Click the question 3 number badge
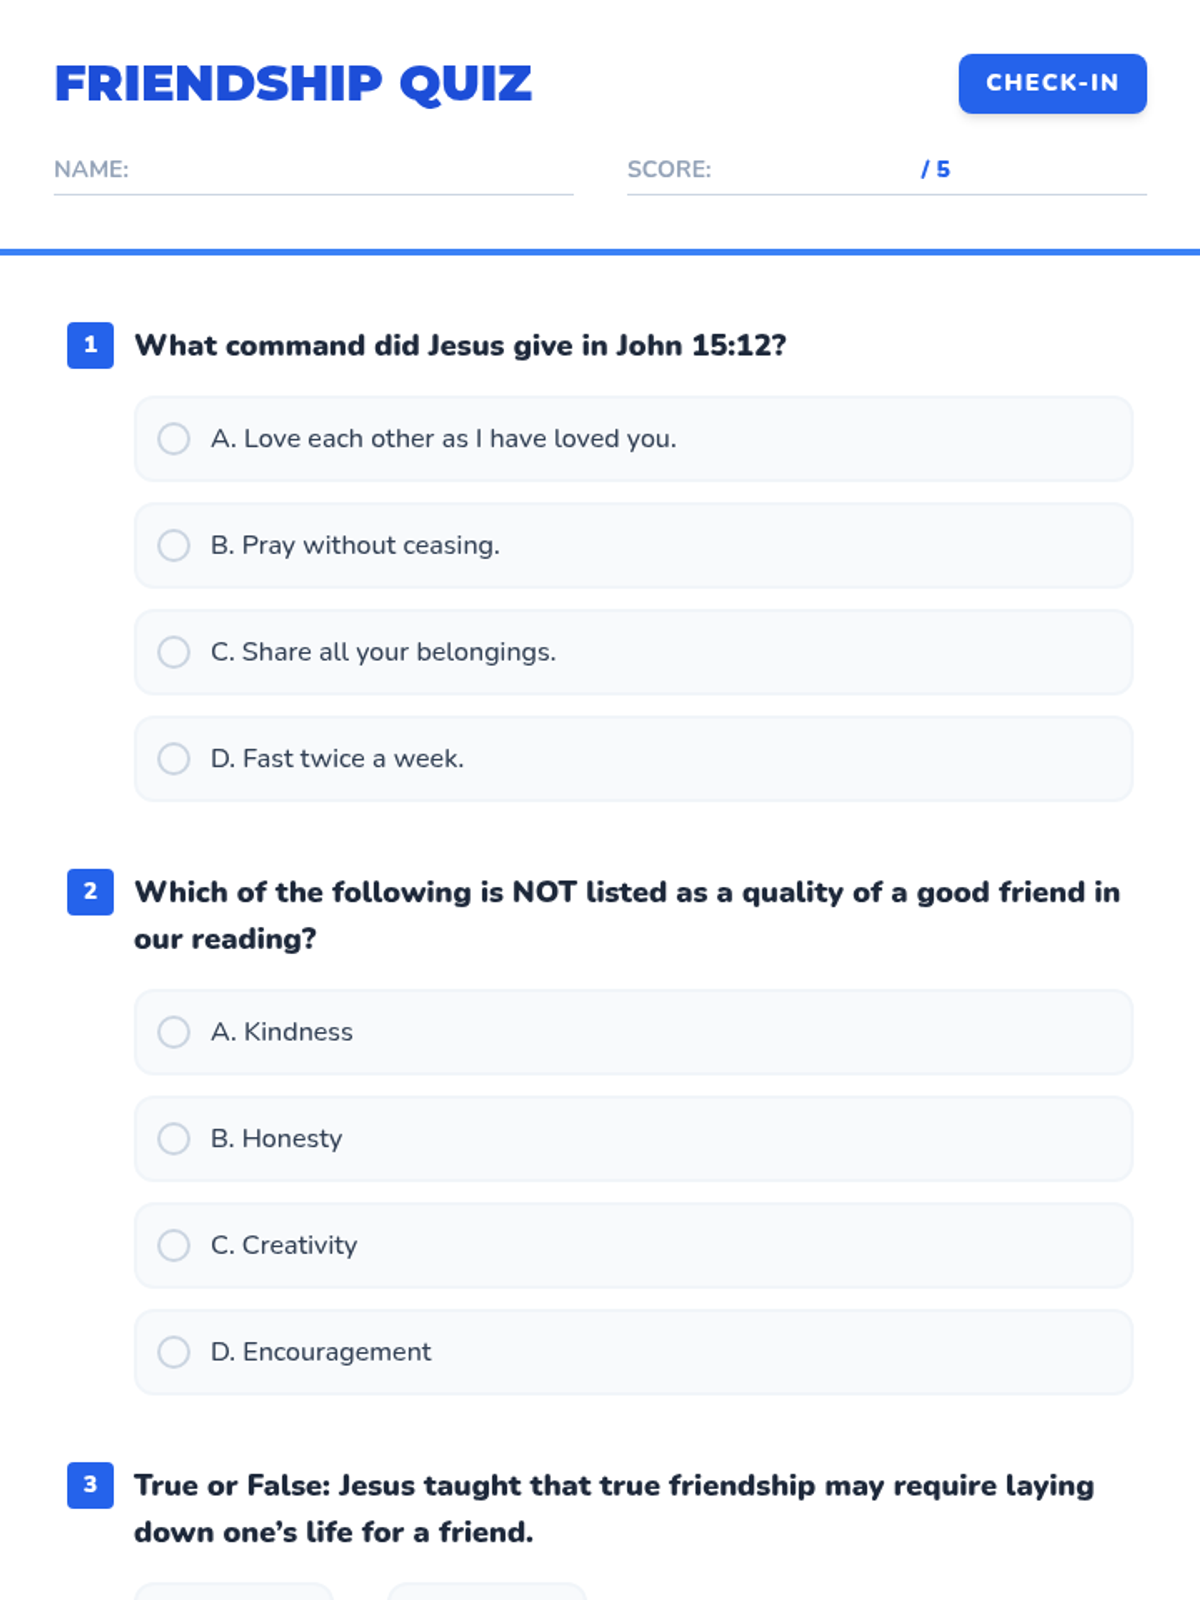 90,1485
